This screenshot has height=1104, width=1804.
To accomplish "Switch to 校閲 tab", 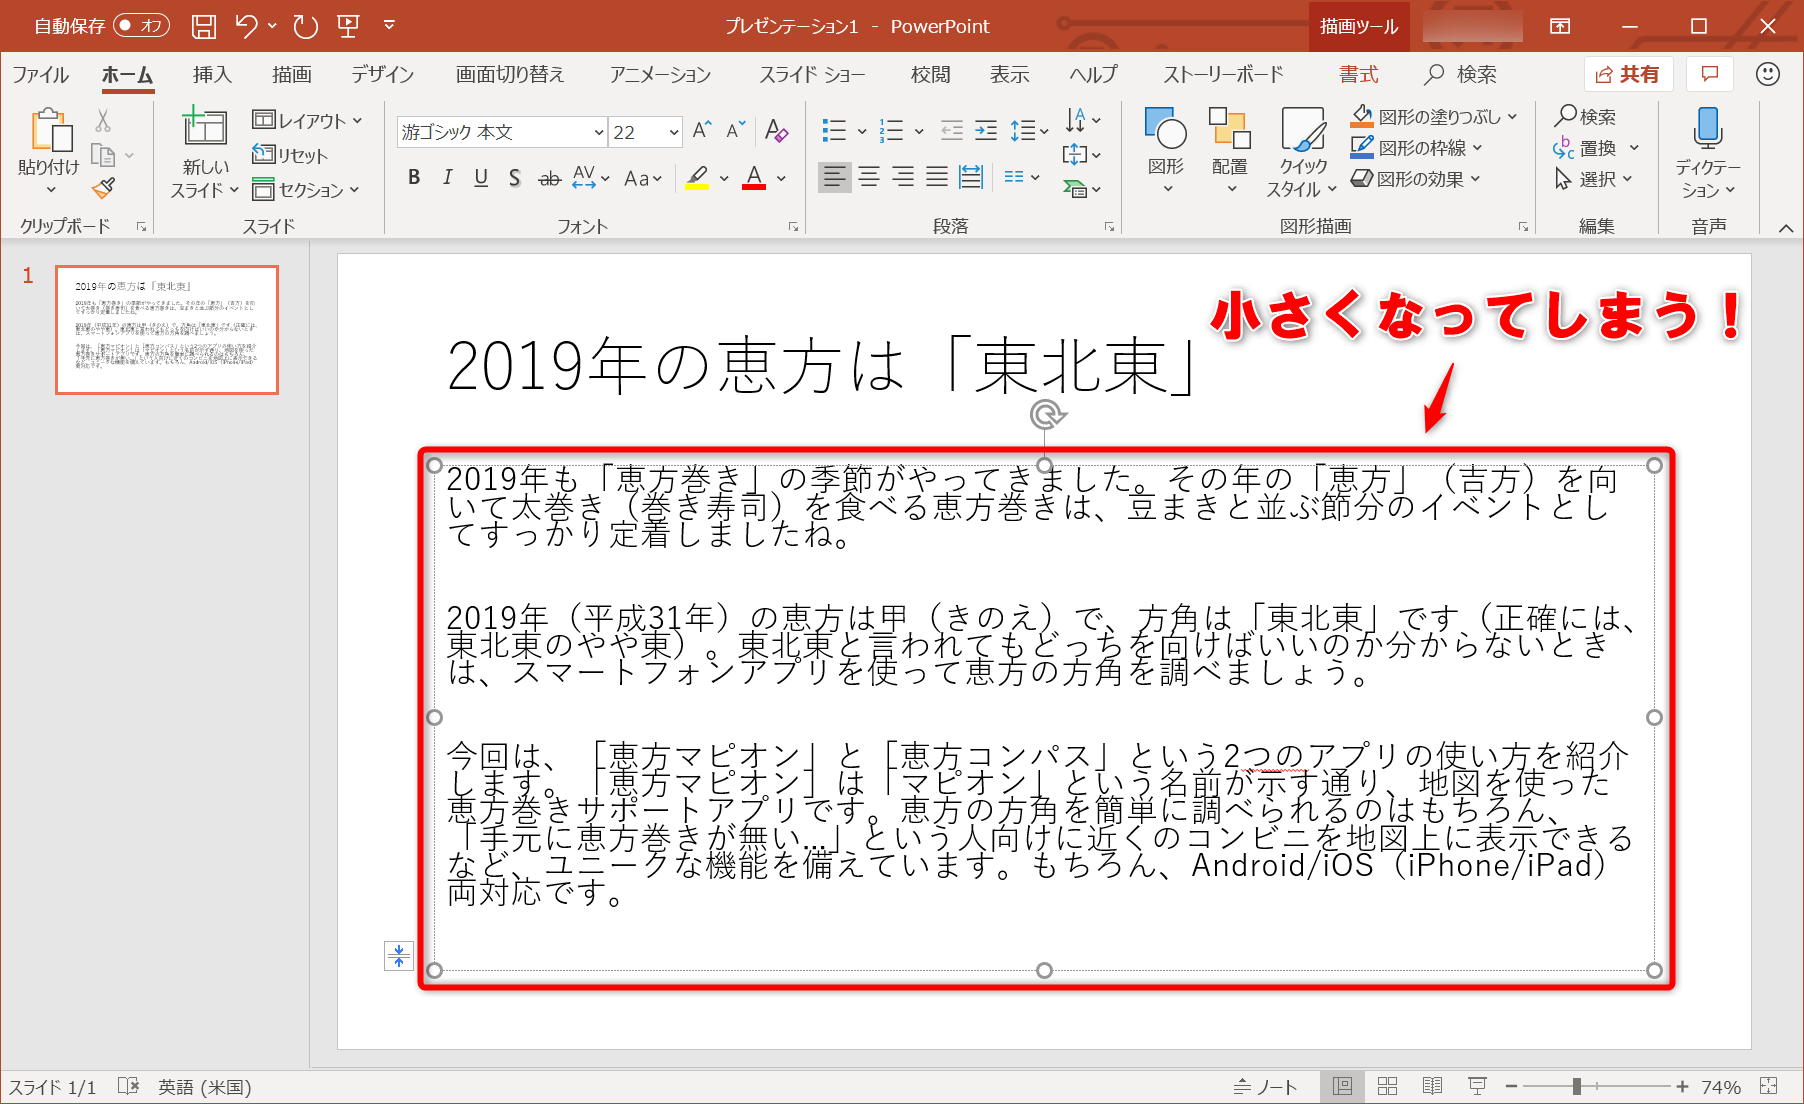I will pos(930,74).
